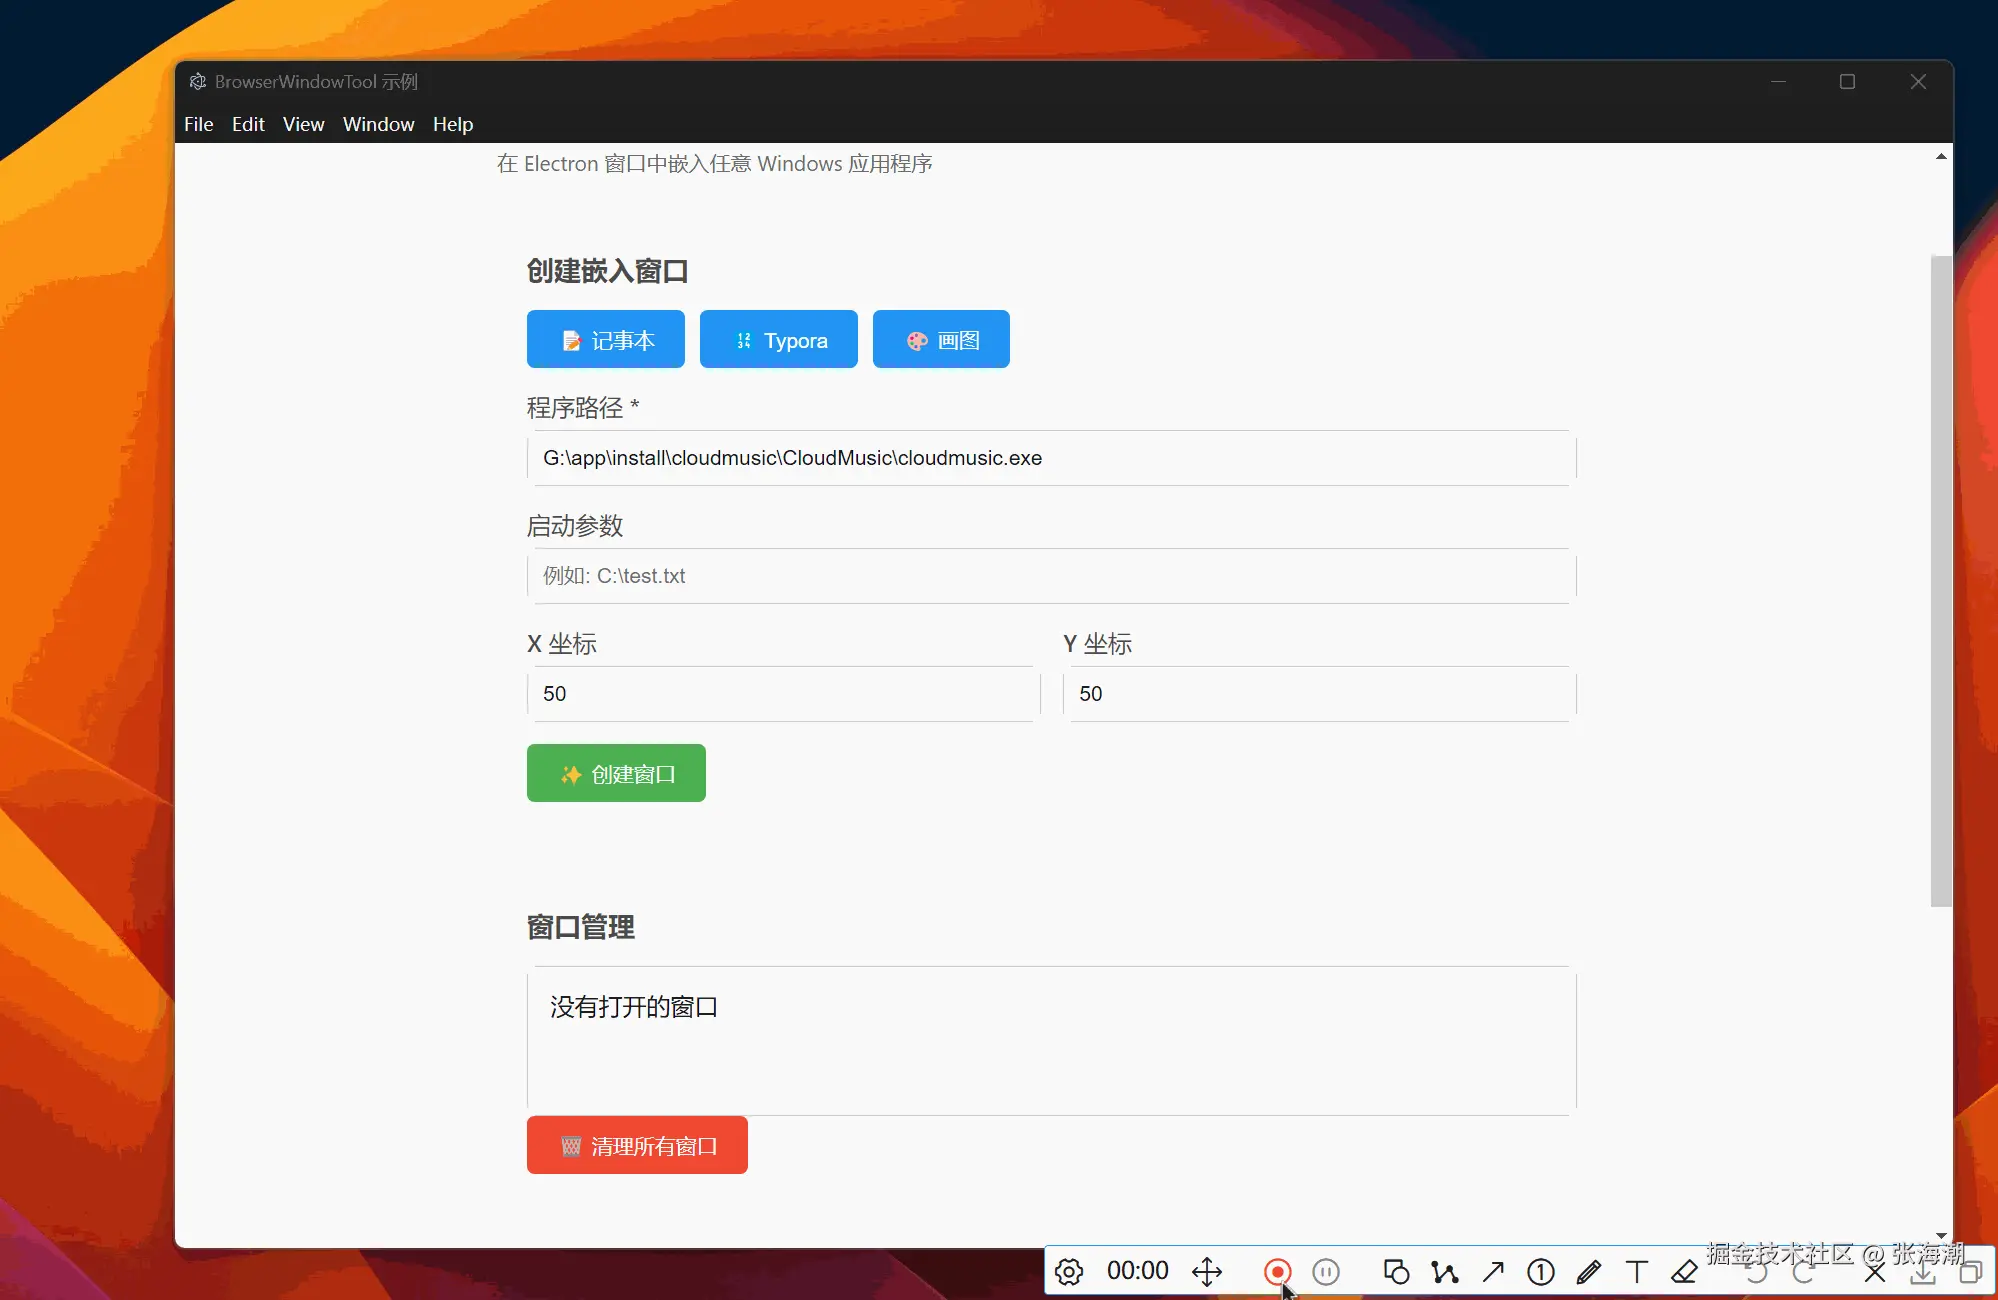Start recording with red record button
The height and width of the screenshot is (1300, 1998).
click(x=1277, y=1272)
